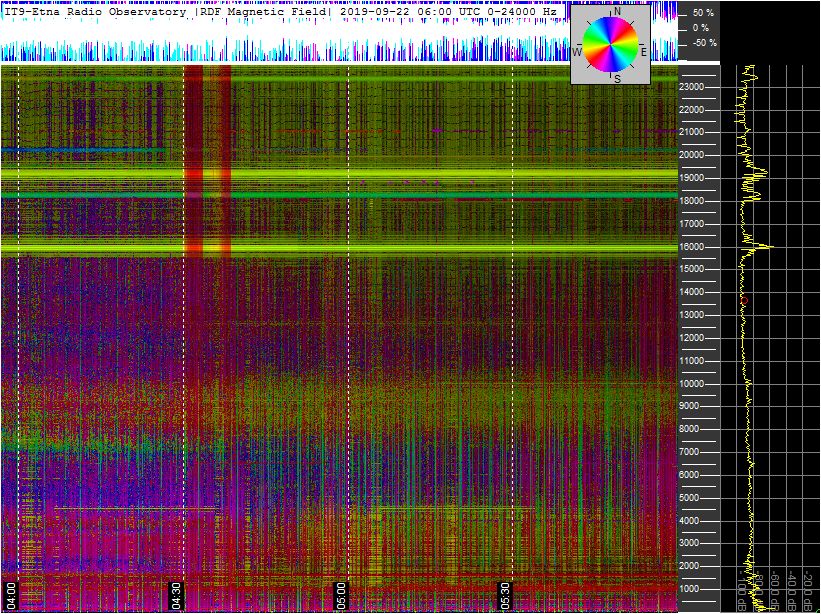Image resolution: width=821 pixels, height=614 pixels.
Task: Select the 05:30 time marker
Action: coord(505,596)
